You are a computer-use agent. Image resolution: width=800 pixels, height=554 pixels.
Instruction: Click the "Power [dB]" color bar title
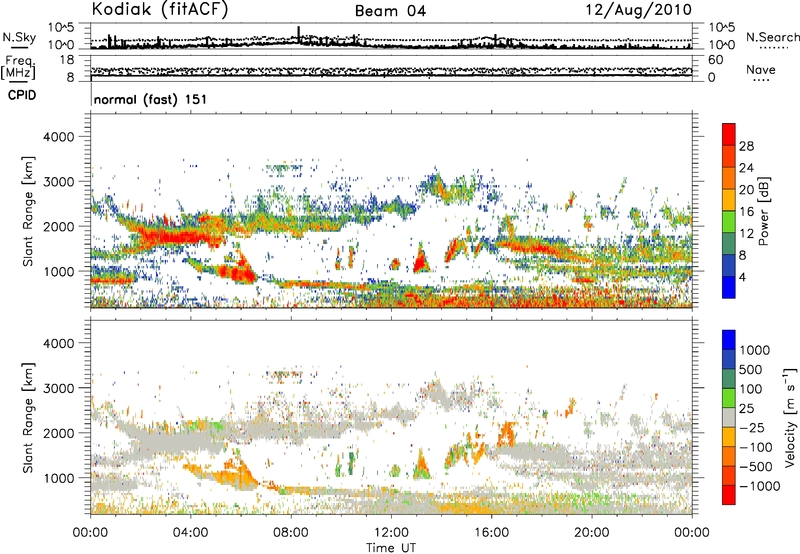click(764, 211)
